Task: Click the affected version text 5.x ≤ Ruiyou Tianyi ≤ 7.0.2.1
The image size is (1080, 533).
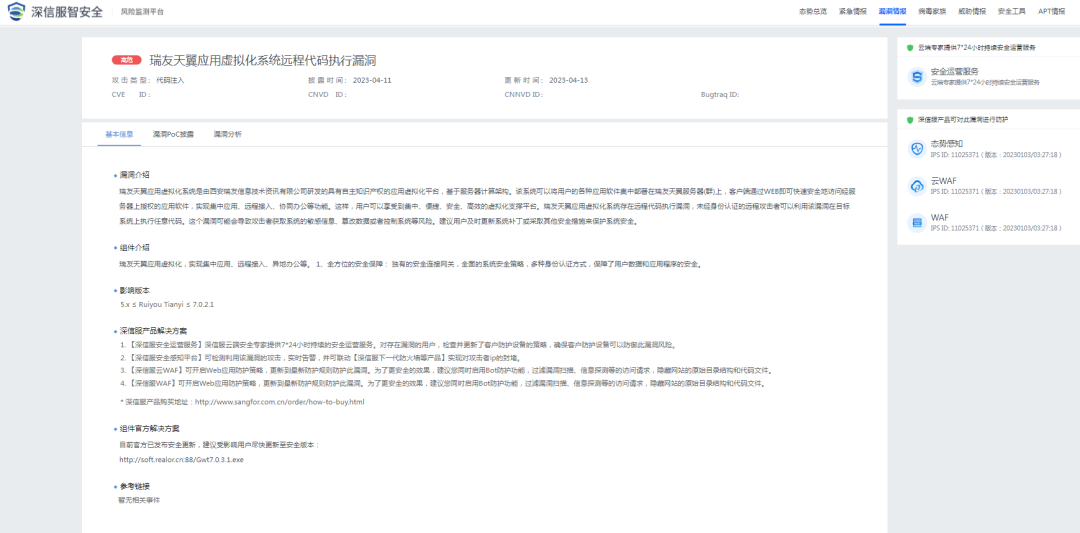Action: coord(167,304)
